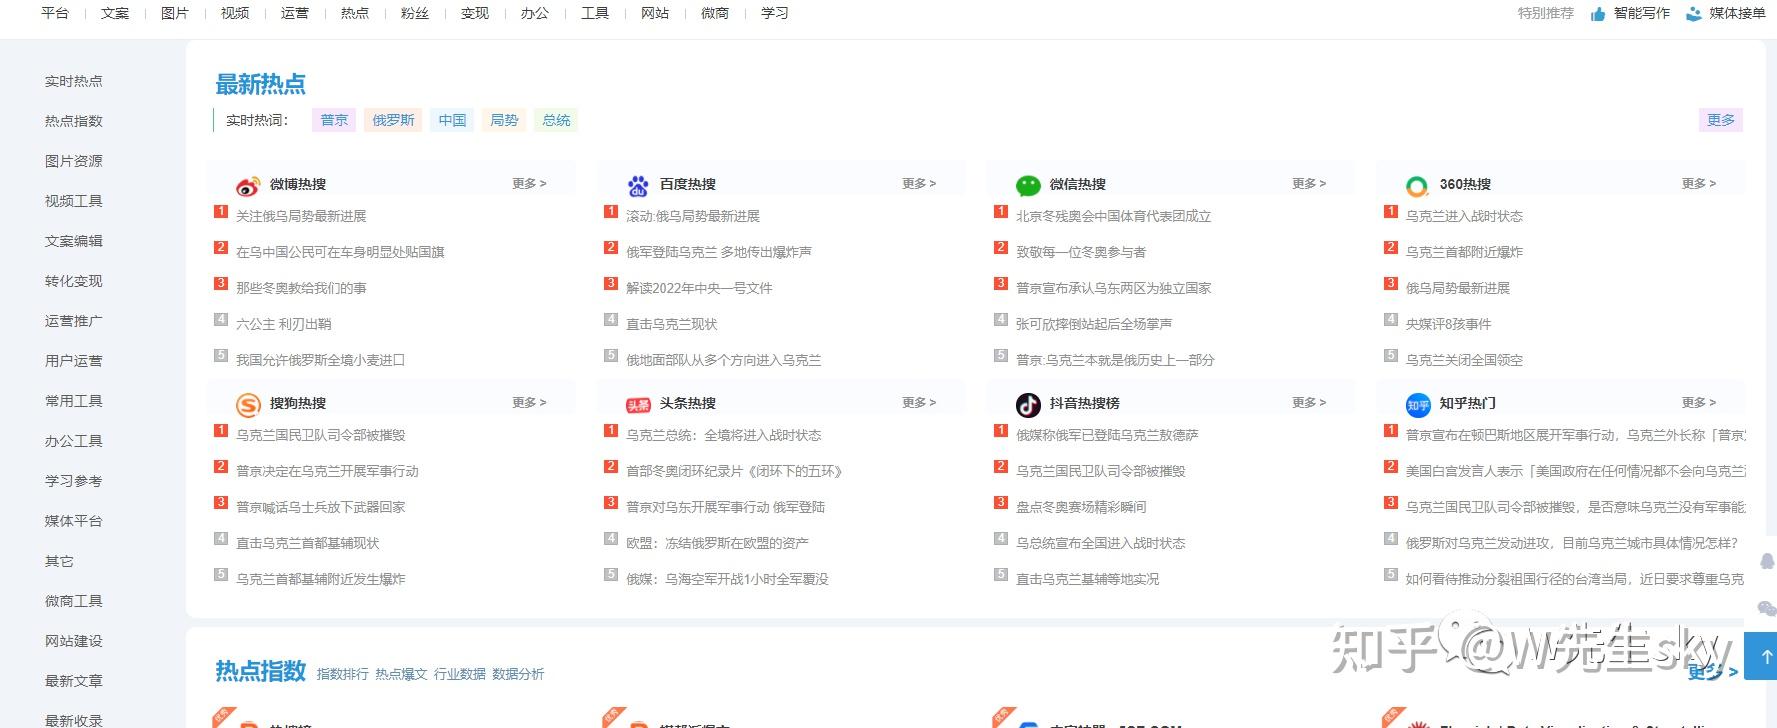Open 关注俄乌局势最新进展 Weibo item
This screenshot has width=1777, height=728.
click(x=301, y=216)
